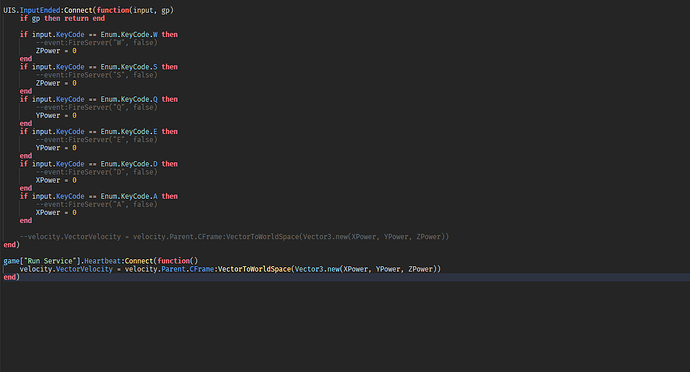Click 'XPower = 0' under KeyCode.A
Viewport: 690px width, 372px height.
click(x=56, y=213)
